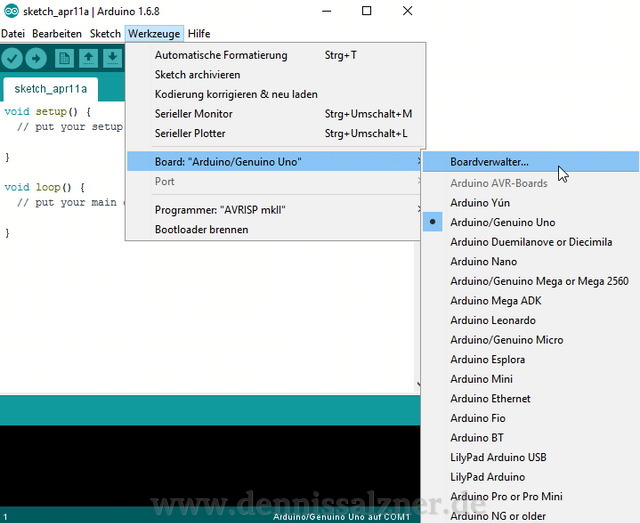Open the Bearbeiten menu

click(57, 33)
